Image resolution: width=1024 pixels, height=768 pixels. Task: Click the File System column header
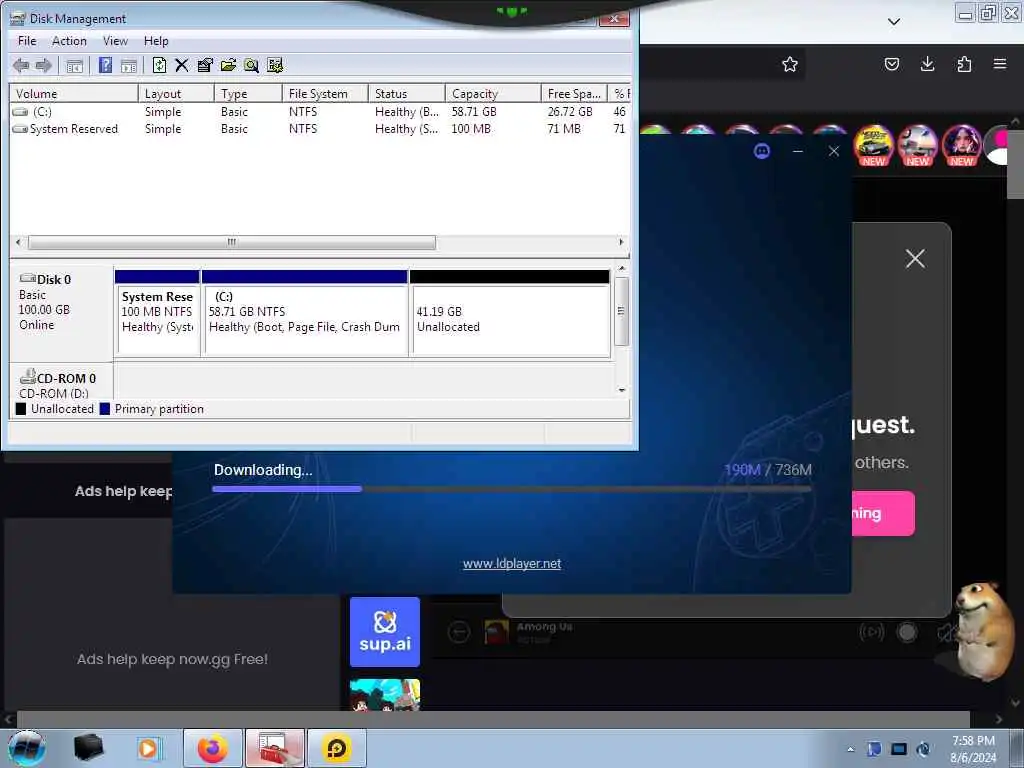pos(325,93)
